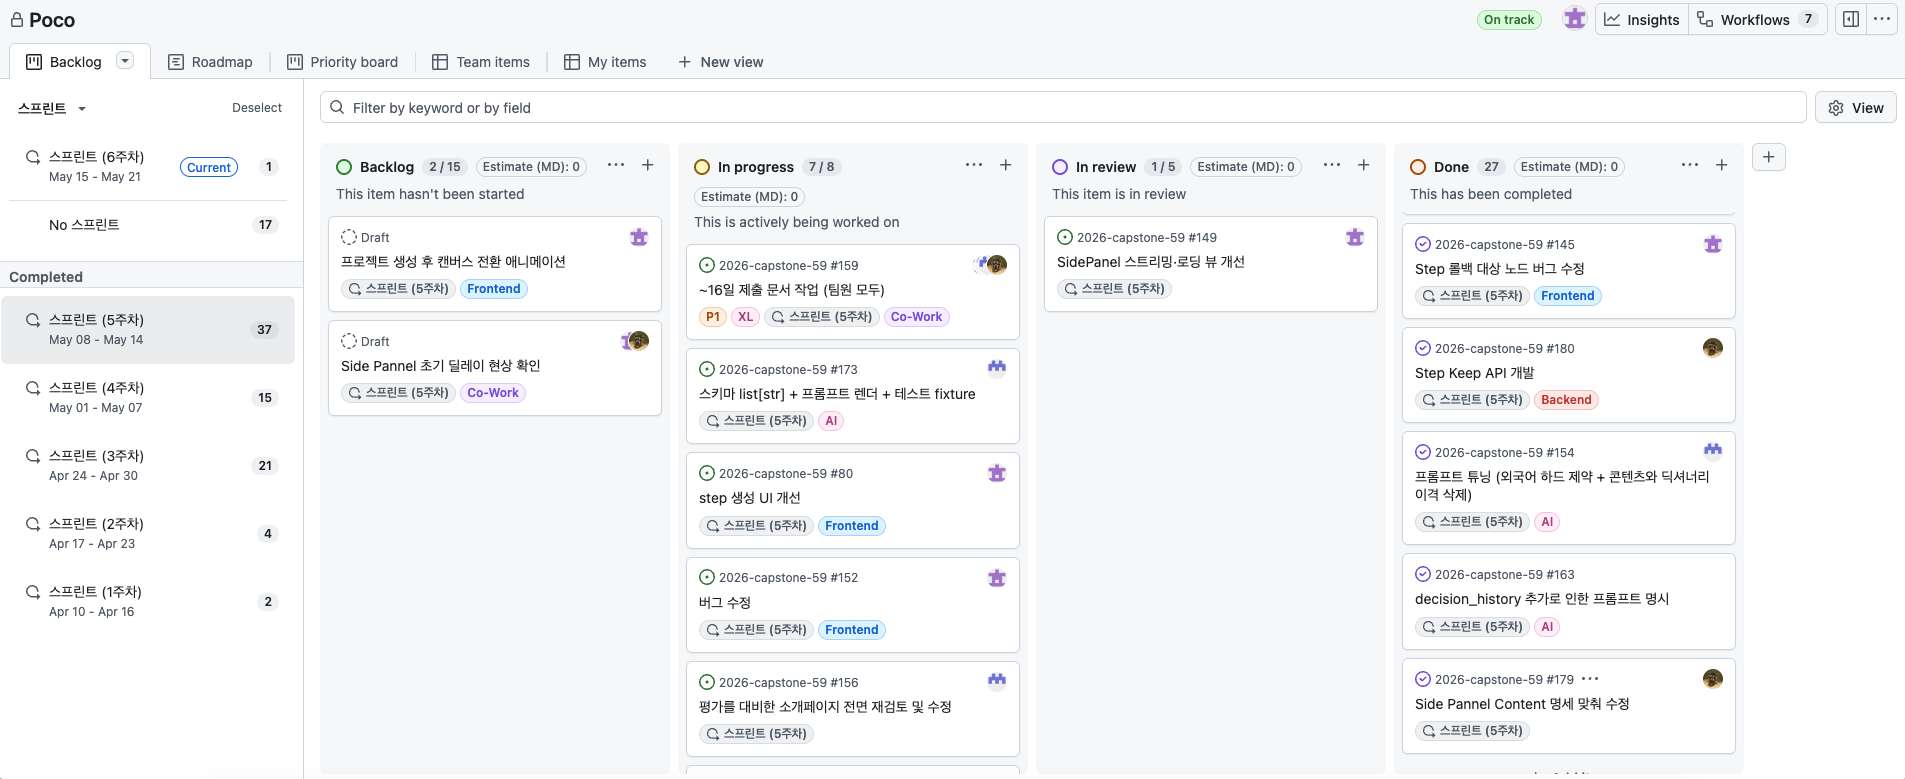1905x779 pixels.
Task: Add item to In progress column
Action: point(1006,165)
